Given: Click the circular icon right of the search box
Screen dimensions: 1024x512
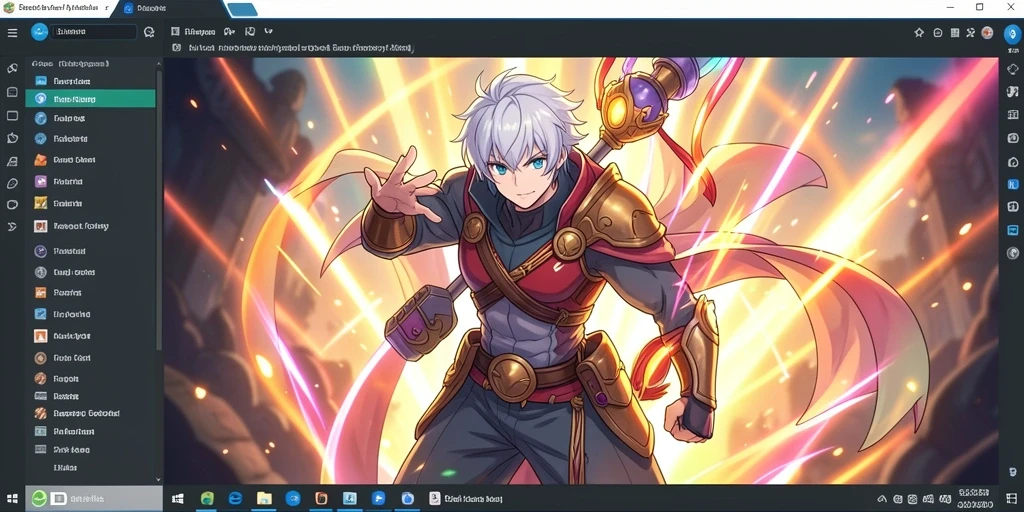Looking at the screenshot, I should pos(149,32).
